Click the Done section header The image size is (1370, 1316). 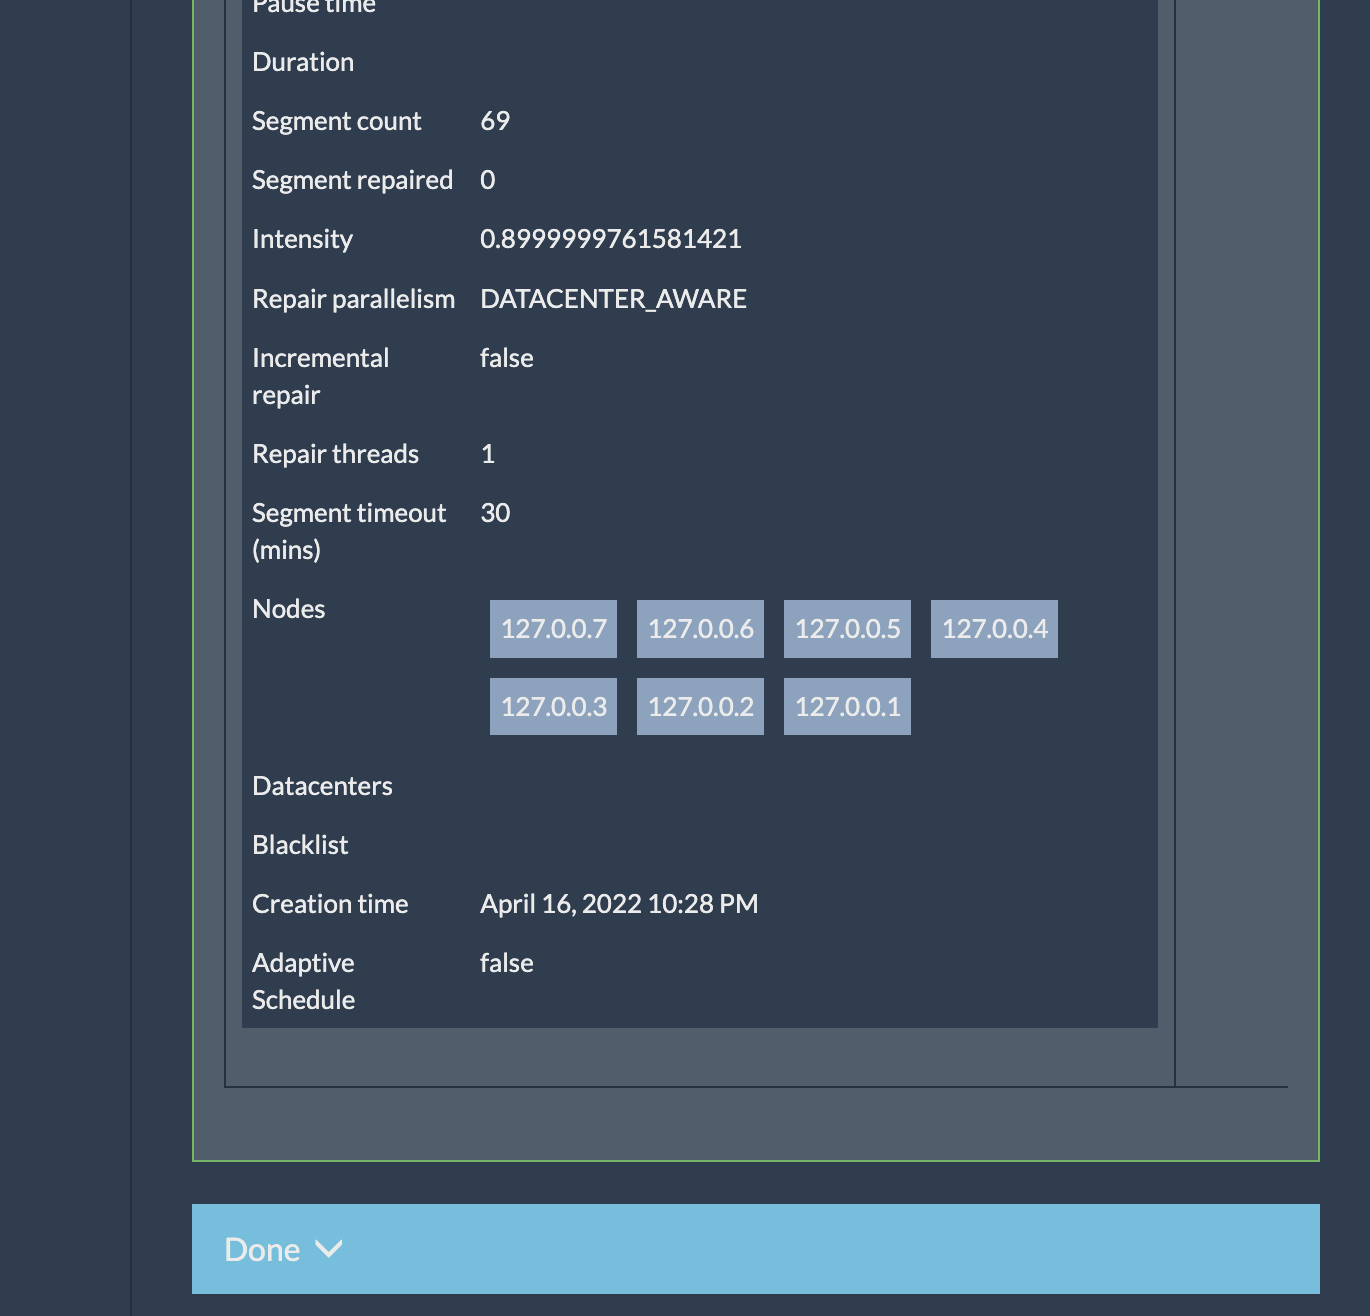[263, 1250]
